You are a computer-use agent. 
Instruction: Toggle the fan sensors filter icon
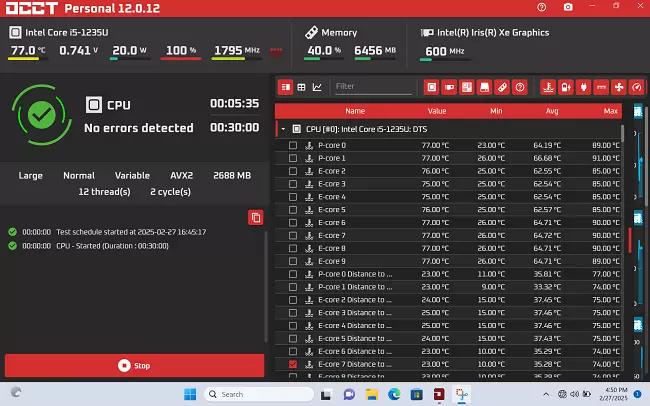[619, 87]
